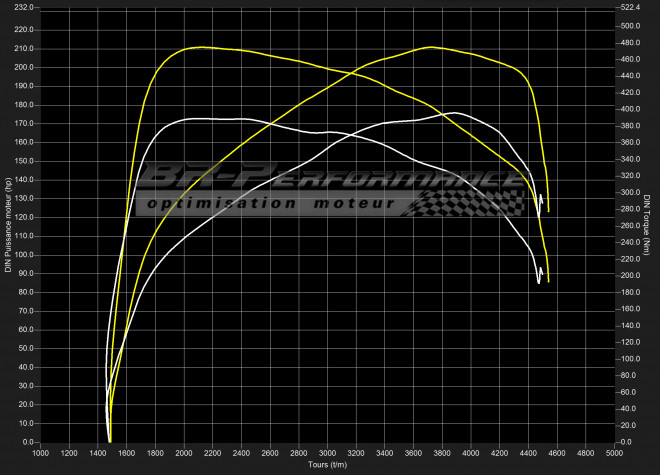
Task: Click the 5000 tick on the x-axis
Action: pos(612,453)
